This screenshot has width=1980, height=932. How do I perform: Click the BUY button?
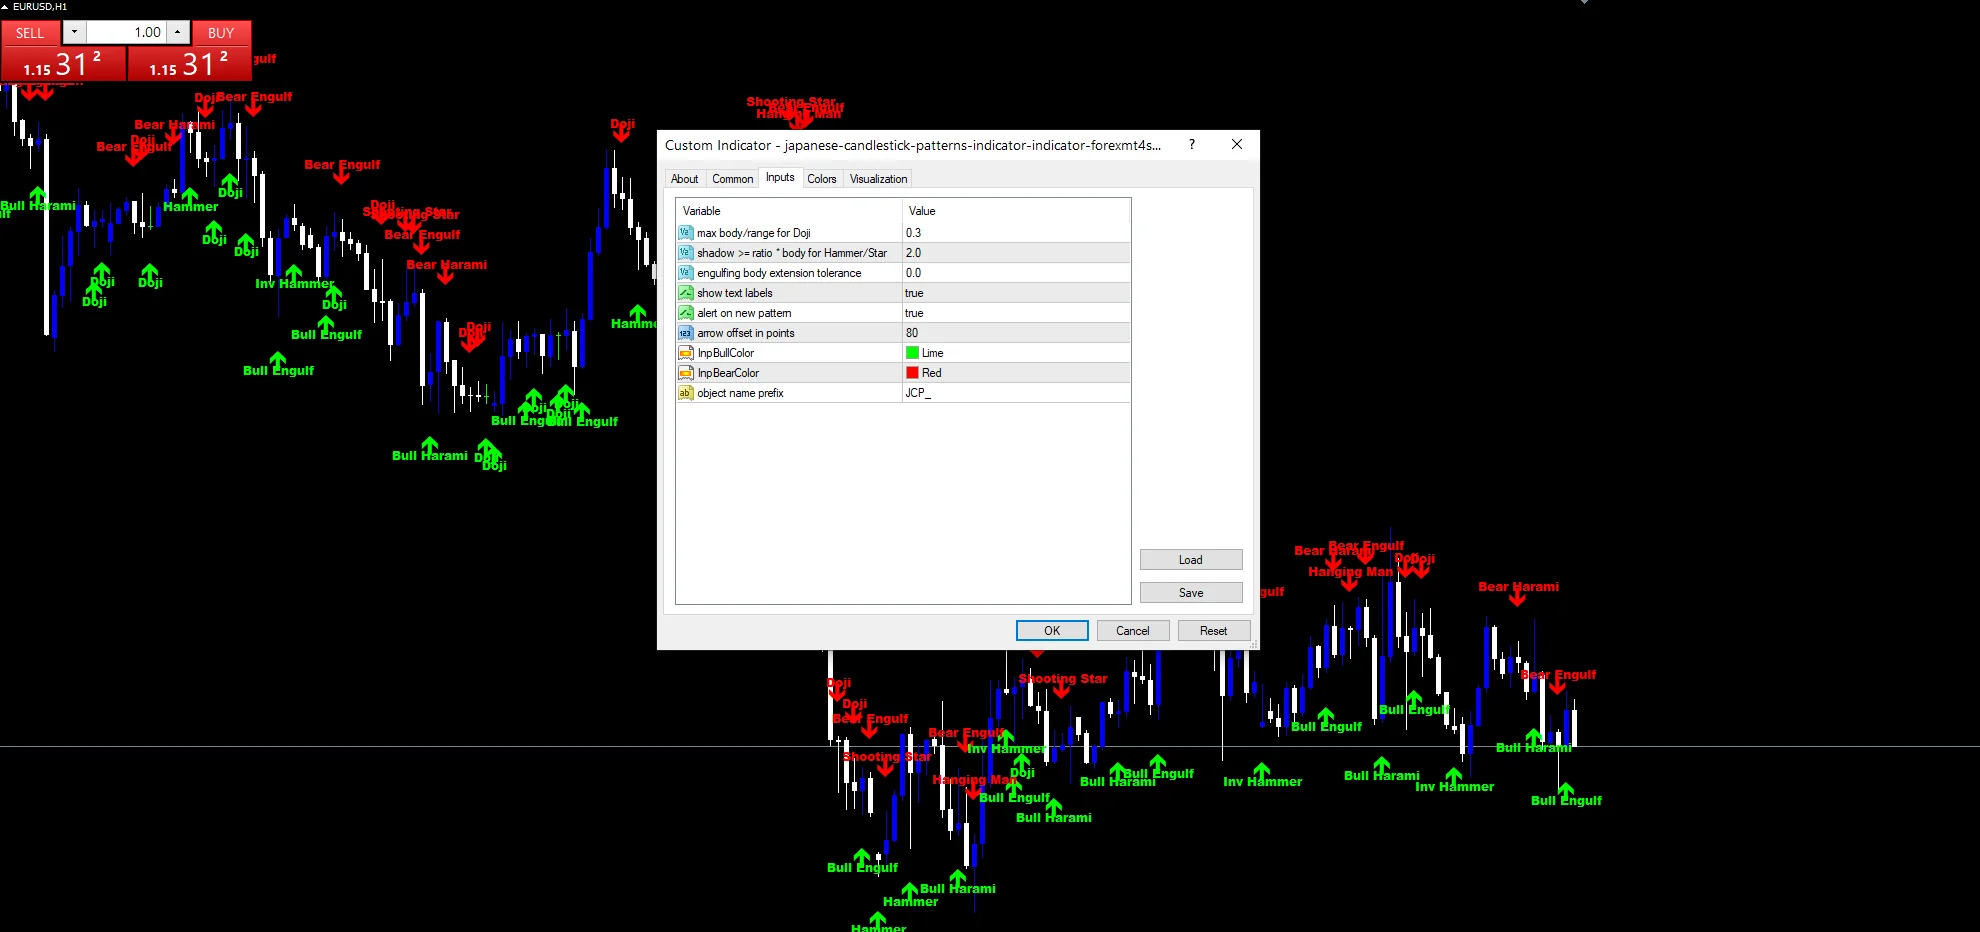221,33
